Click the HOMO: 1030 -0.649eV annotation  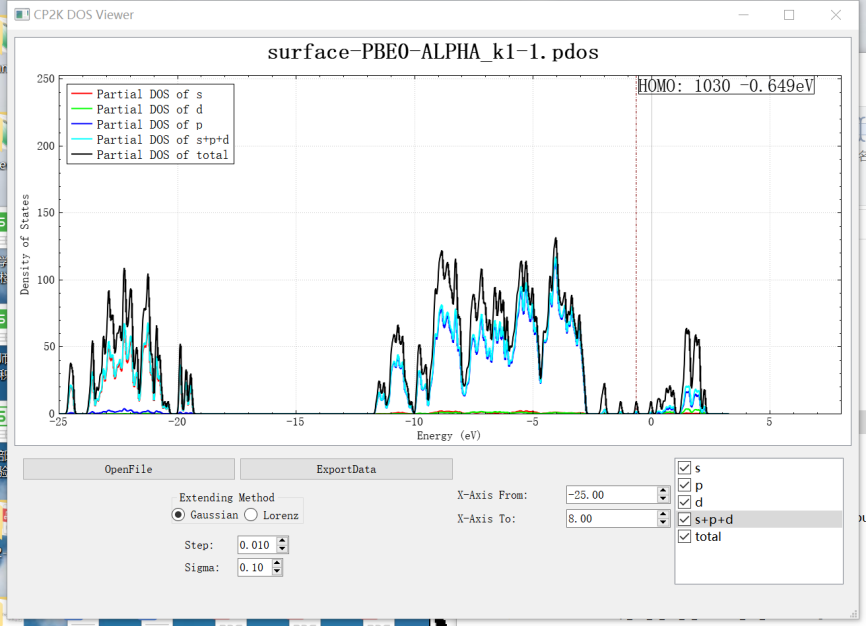[726, 86]
